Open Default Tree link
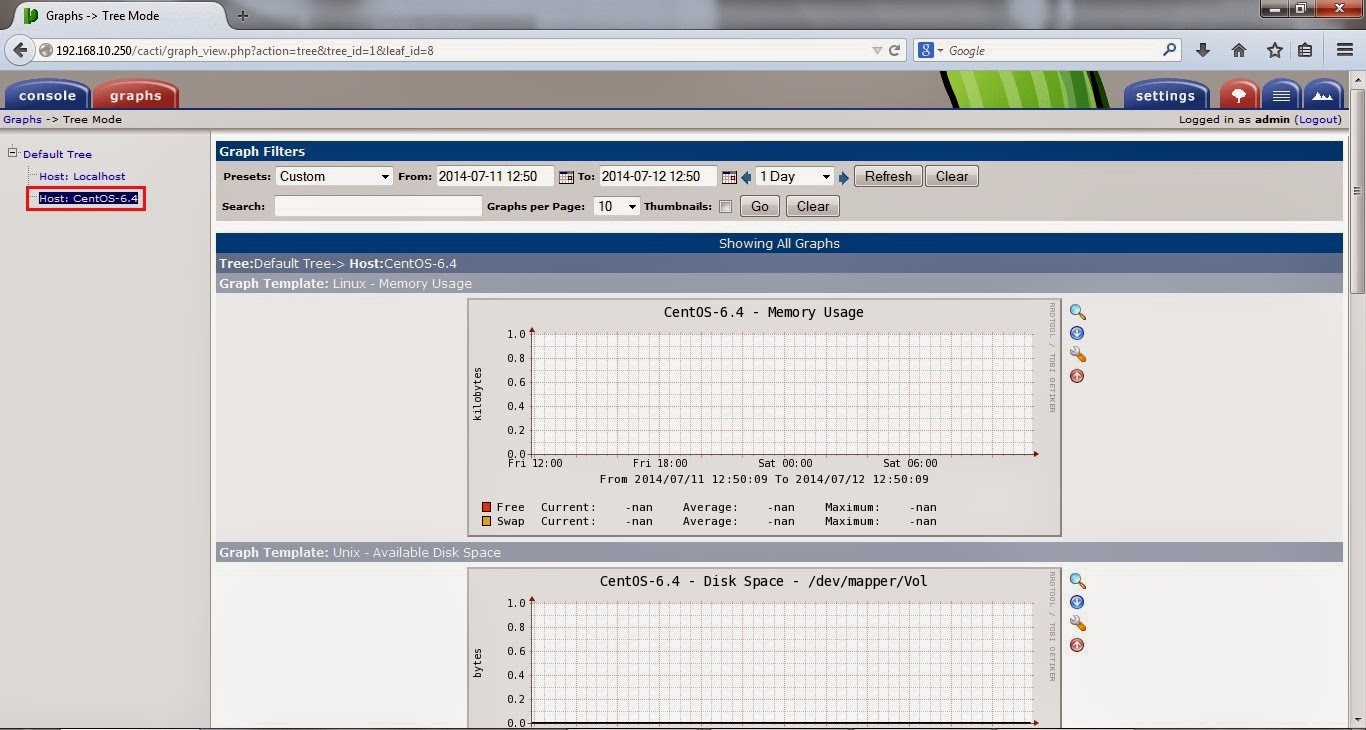Image resolution: width=1366 pixels, height=730 pixels. pyautogui.click(x=57, y=154)
